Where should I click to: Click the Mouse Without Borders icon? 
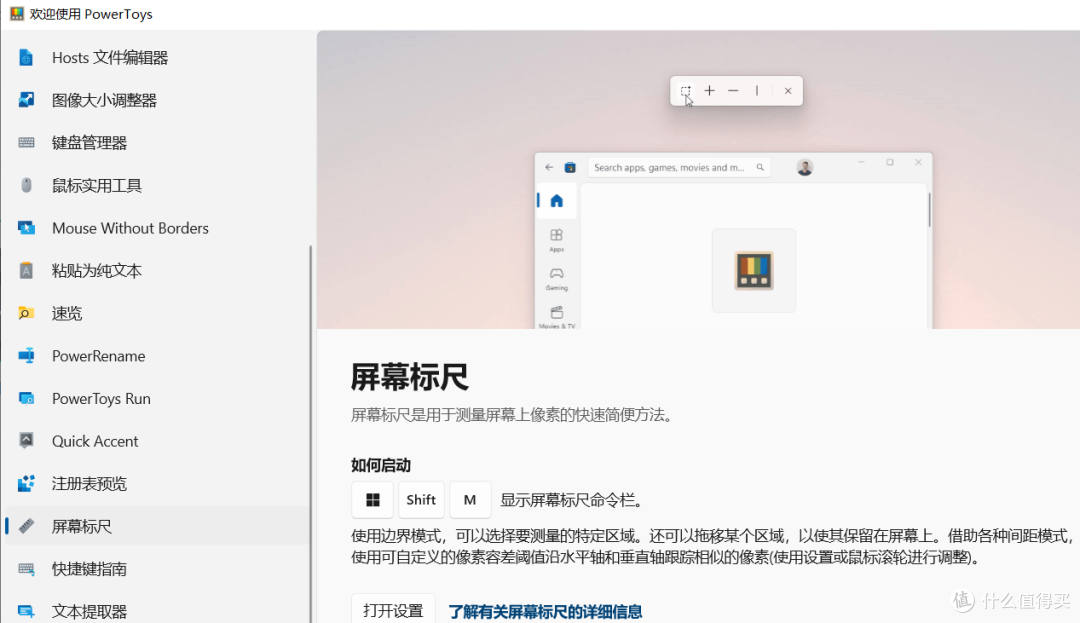pos(25,228)
